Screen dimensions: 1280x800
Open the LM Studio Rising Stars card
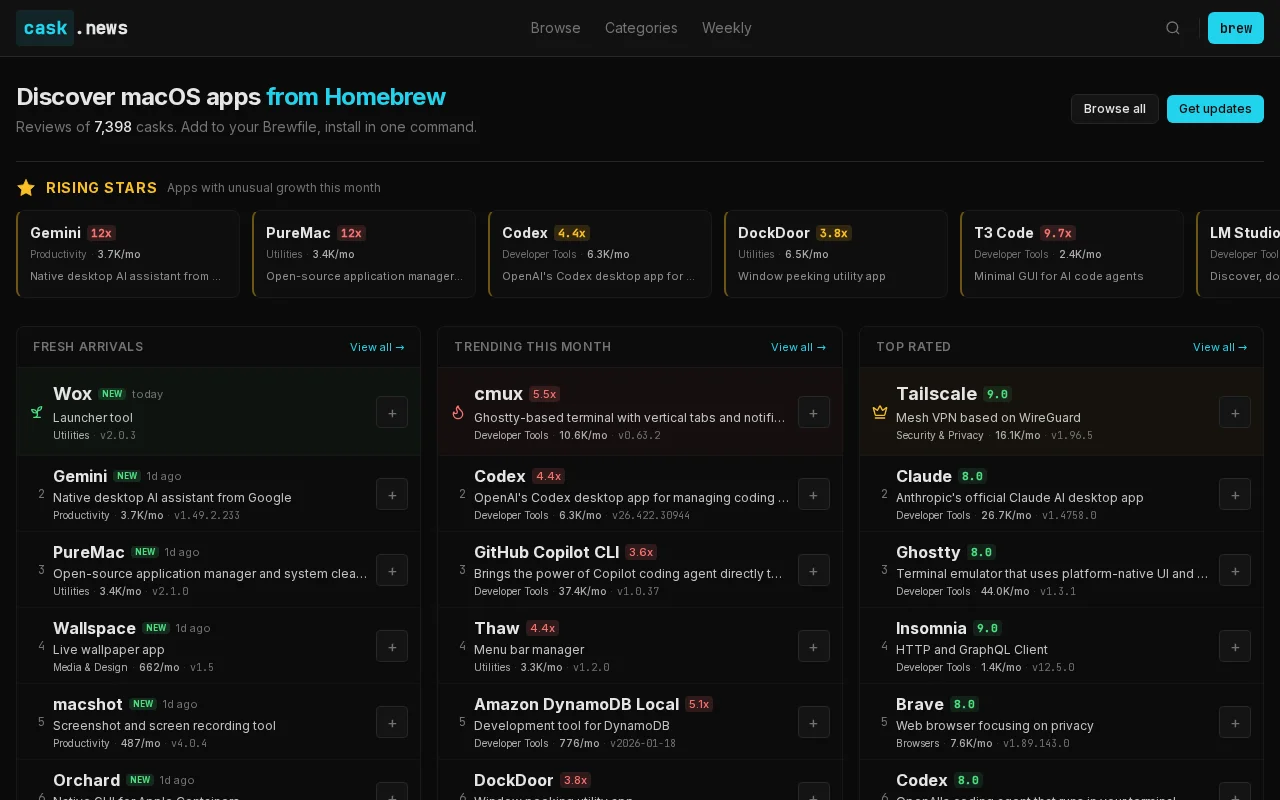tap(1238, 254)
